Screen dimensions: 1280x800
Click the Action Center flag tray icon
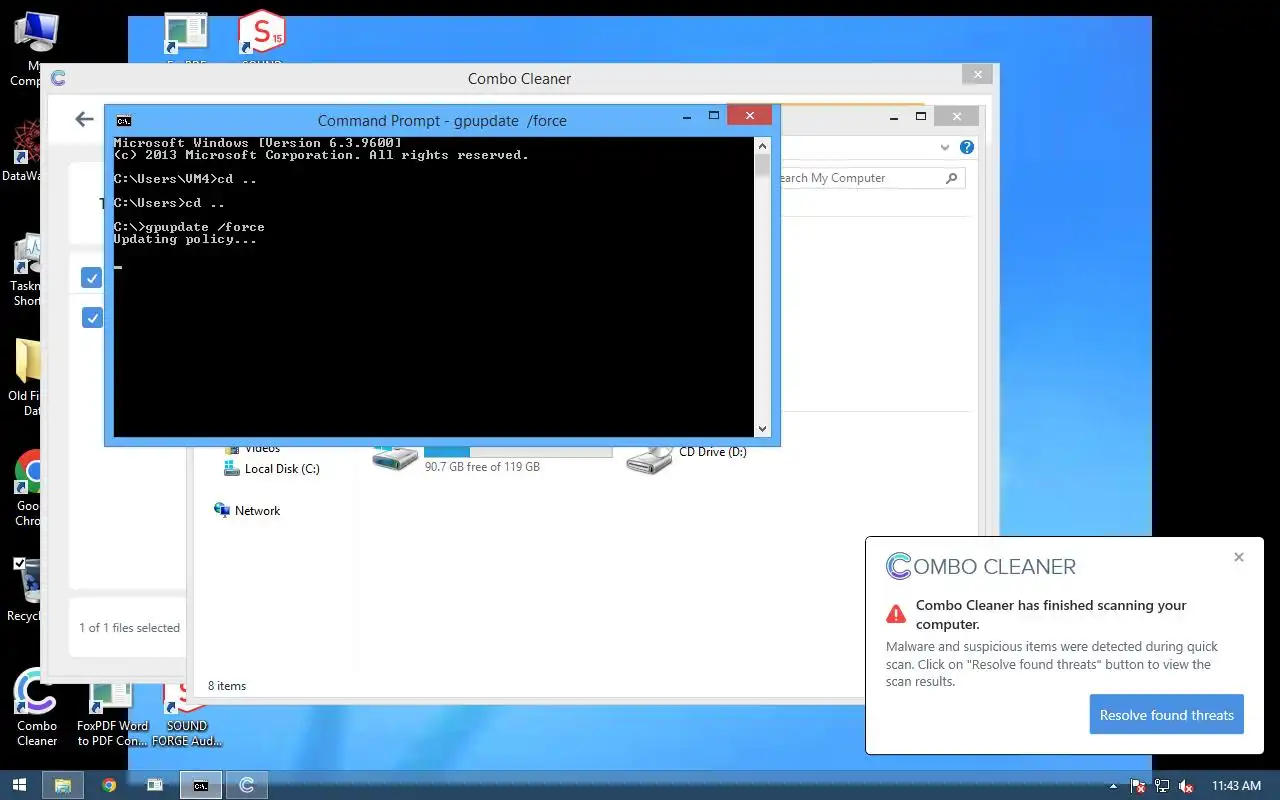[1138, 787]
